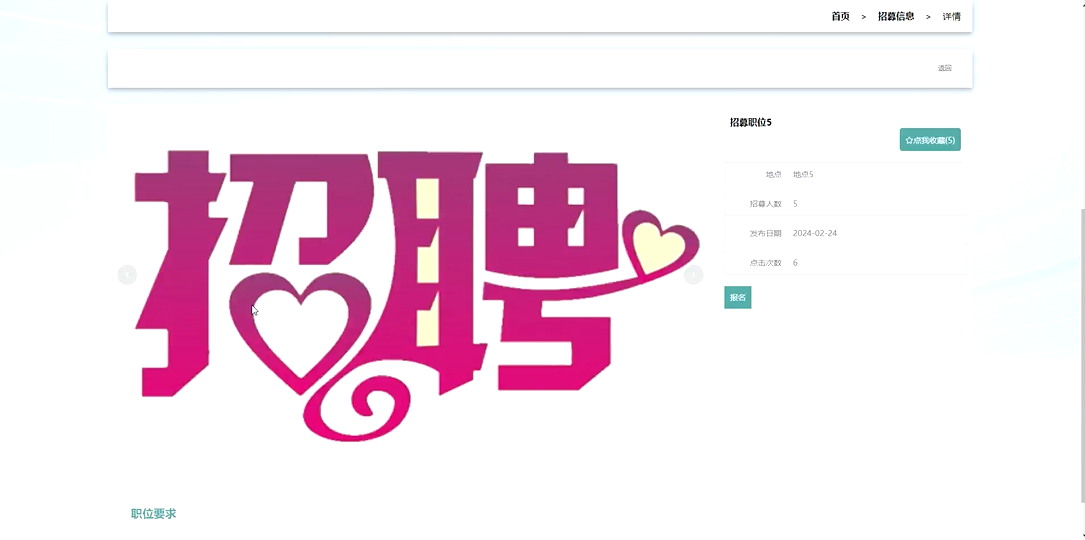Go to 首页 breadcrumb link
Screen dimensions: 1085x540
tap(840, 17)
